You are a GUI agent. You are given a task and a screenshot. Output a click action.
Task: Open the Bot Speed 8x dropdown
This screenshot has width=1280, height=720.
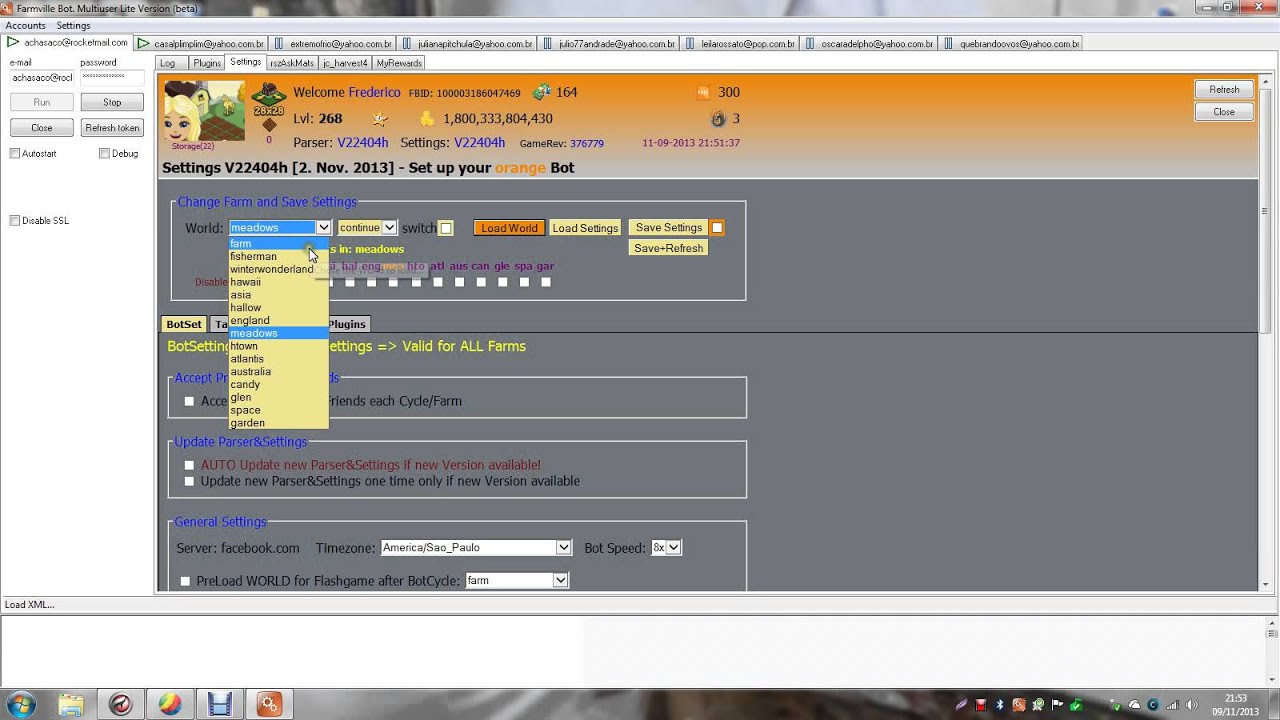[666, 548]
